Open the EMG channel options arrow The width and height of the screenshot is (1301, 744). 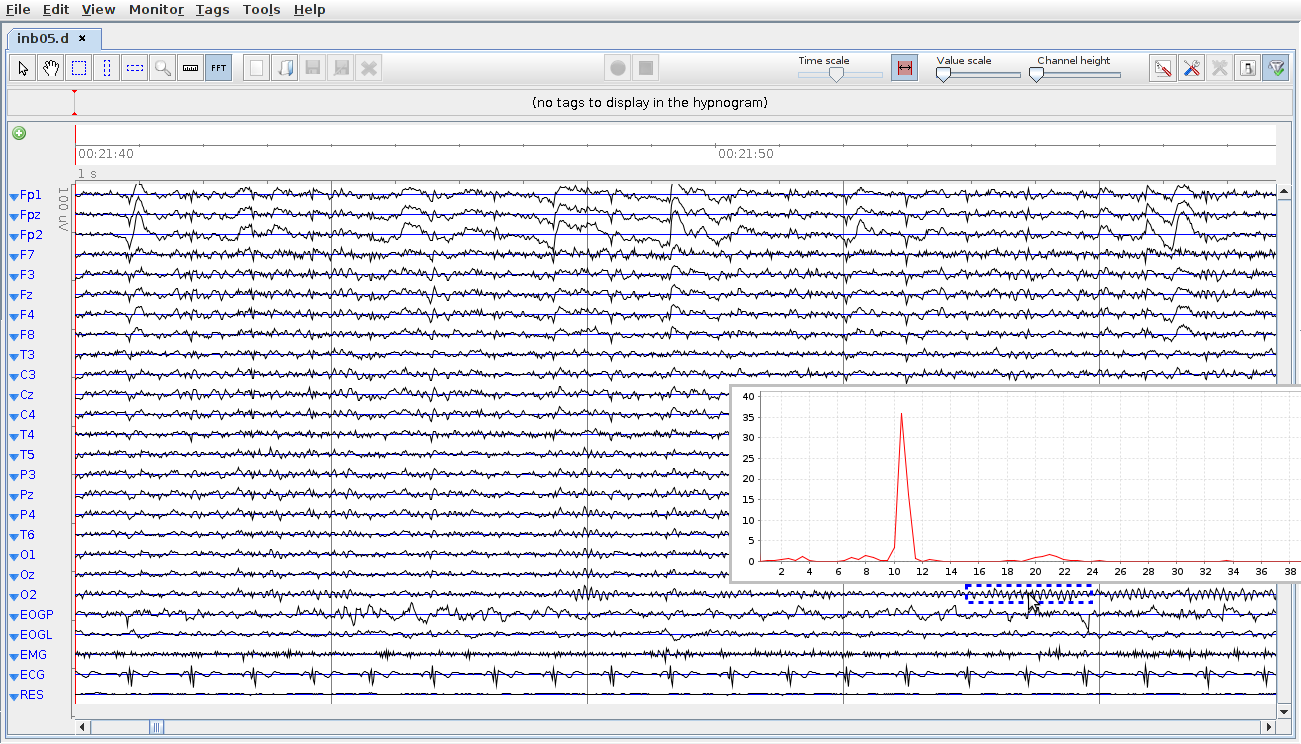point(13,656)
